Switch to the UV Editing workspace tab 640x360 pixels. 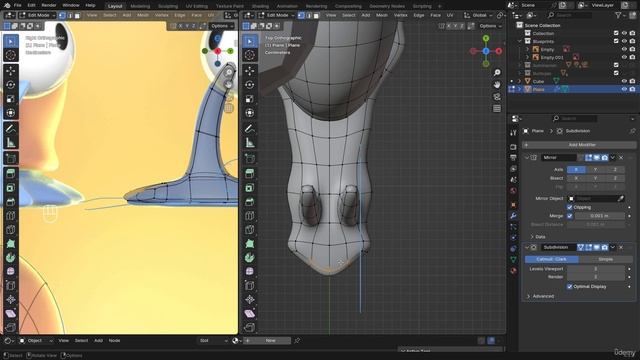point(197,6)
